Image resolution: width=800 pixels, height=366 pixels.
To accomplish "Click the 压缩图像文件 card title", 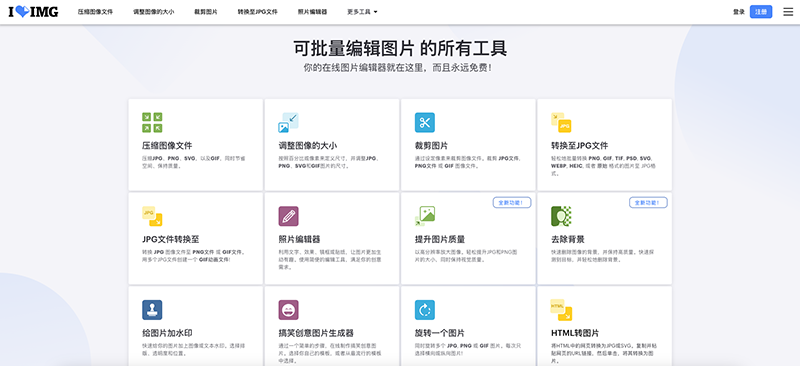I will pyautogui.click(x=167, y=145).
